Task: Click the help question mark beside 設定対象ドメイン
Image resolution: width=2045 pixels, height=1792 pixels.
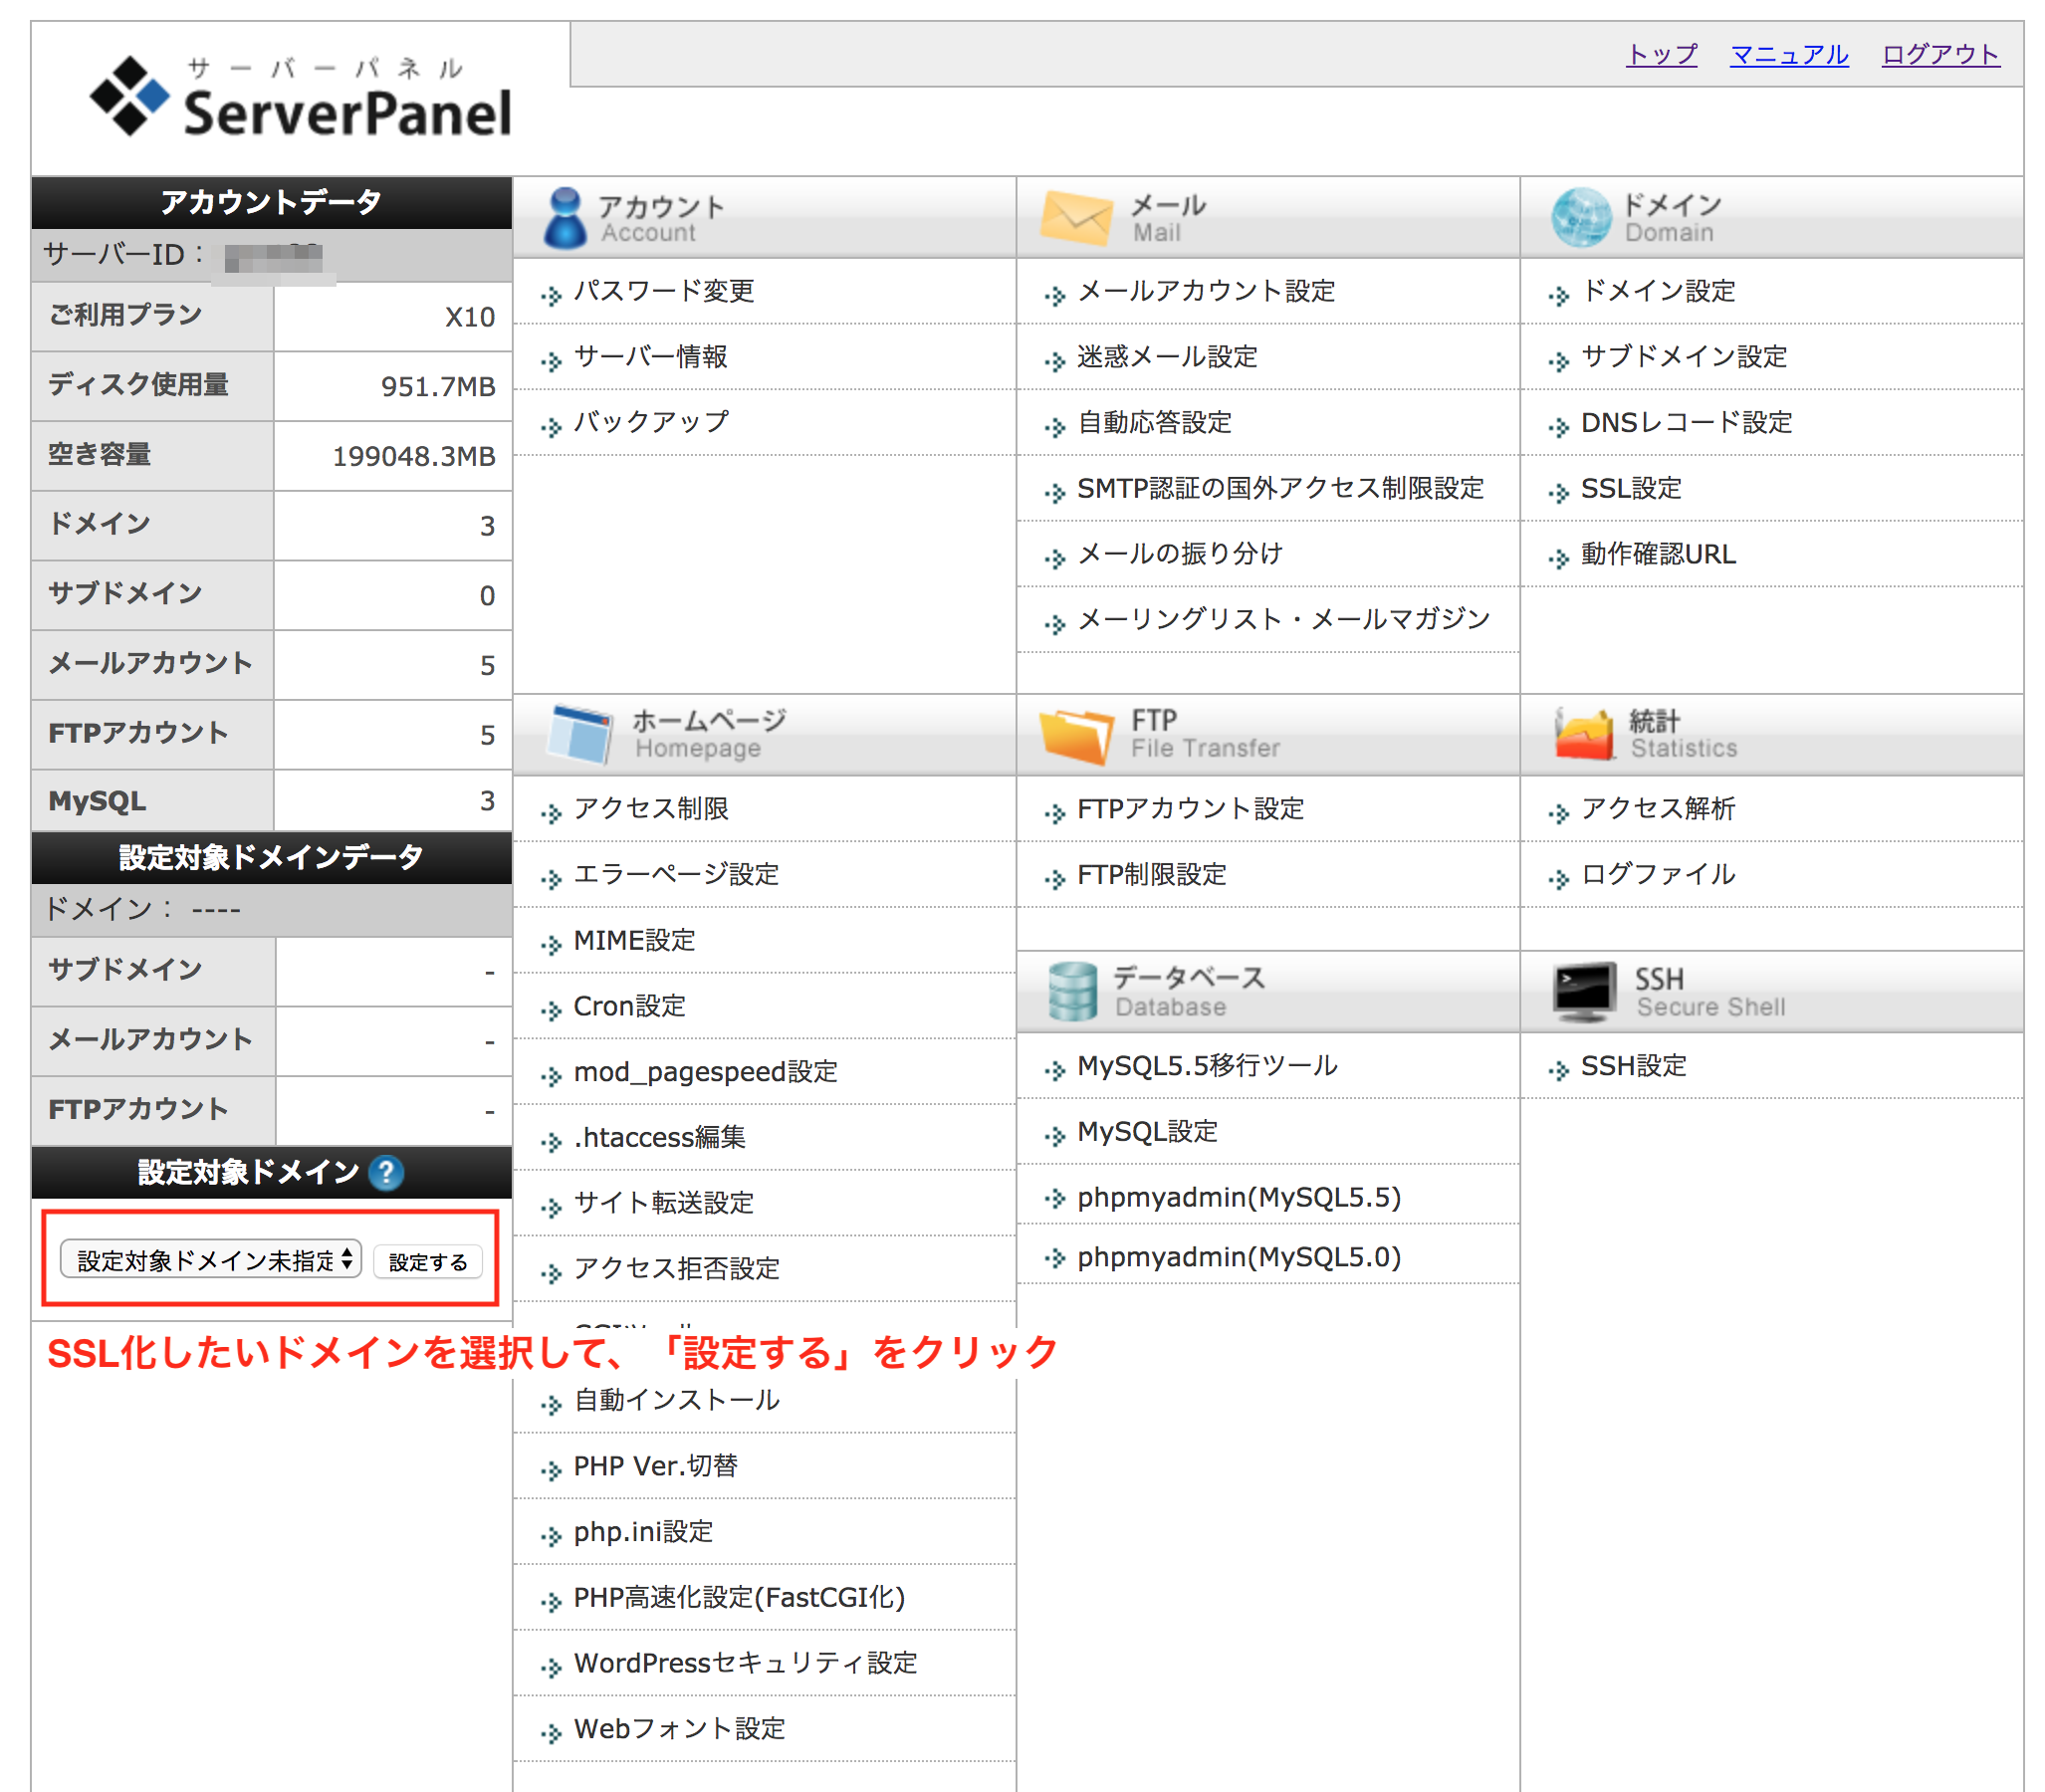Action: pyautogui.click(x=385, y=1173)
